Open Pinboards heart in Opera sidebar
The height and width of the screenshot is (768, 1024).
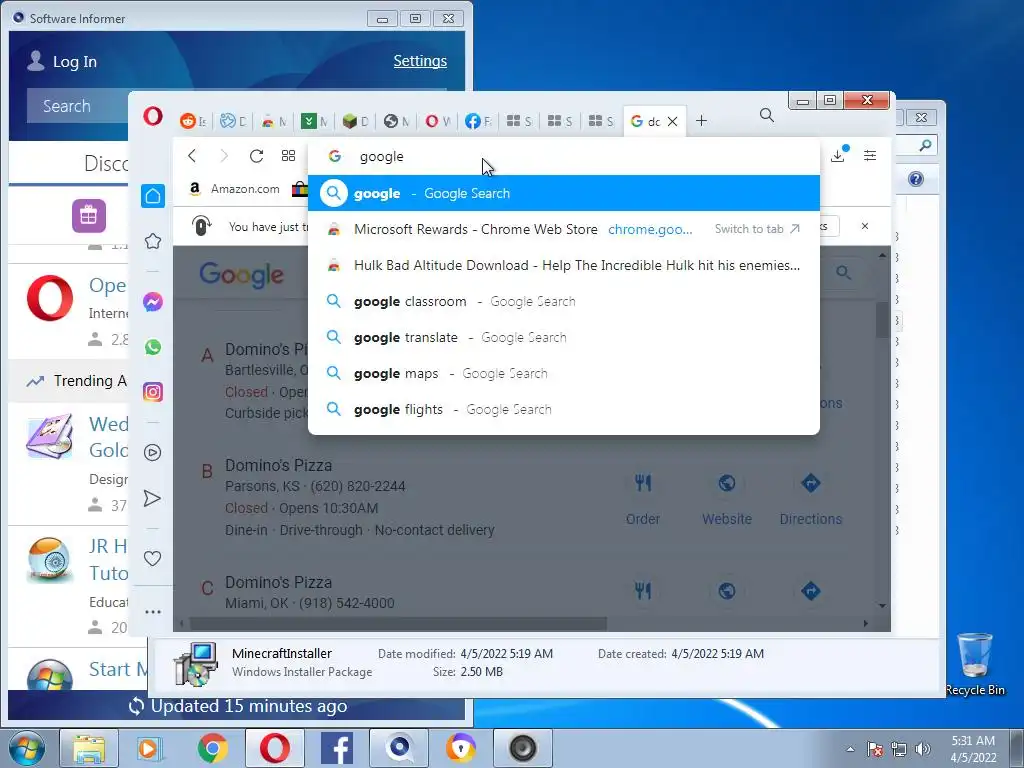click(152, 558)
